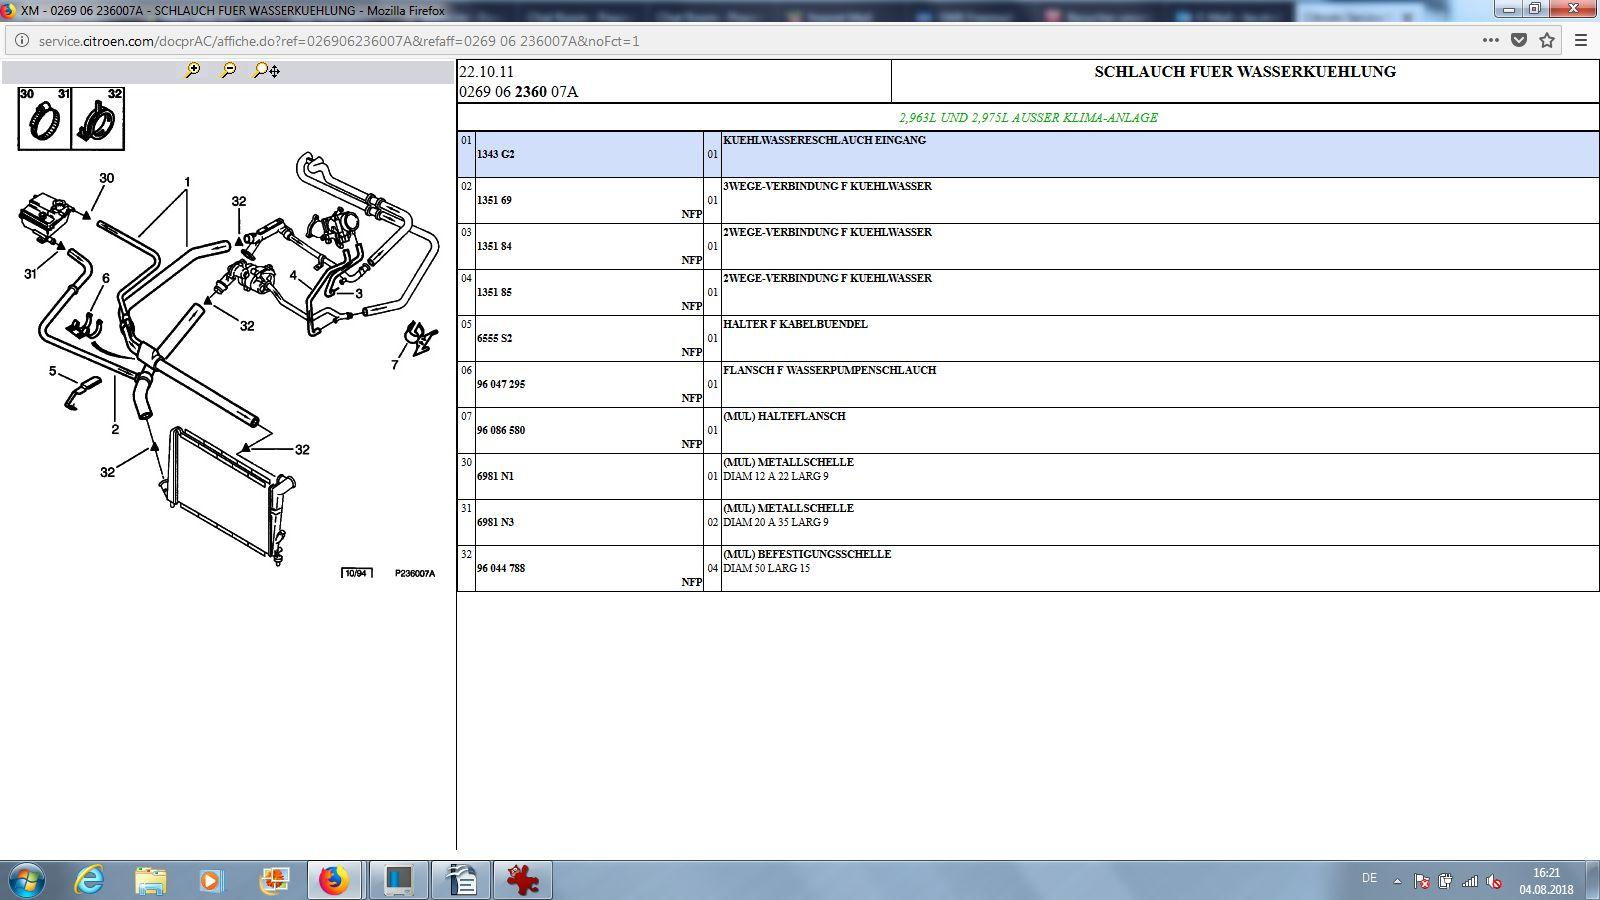Viewport: 1600px width, 900px height.
Task: Save the page to Pocket
Action: coord(1519,41)
